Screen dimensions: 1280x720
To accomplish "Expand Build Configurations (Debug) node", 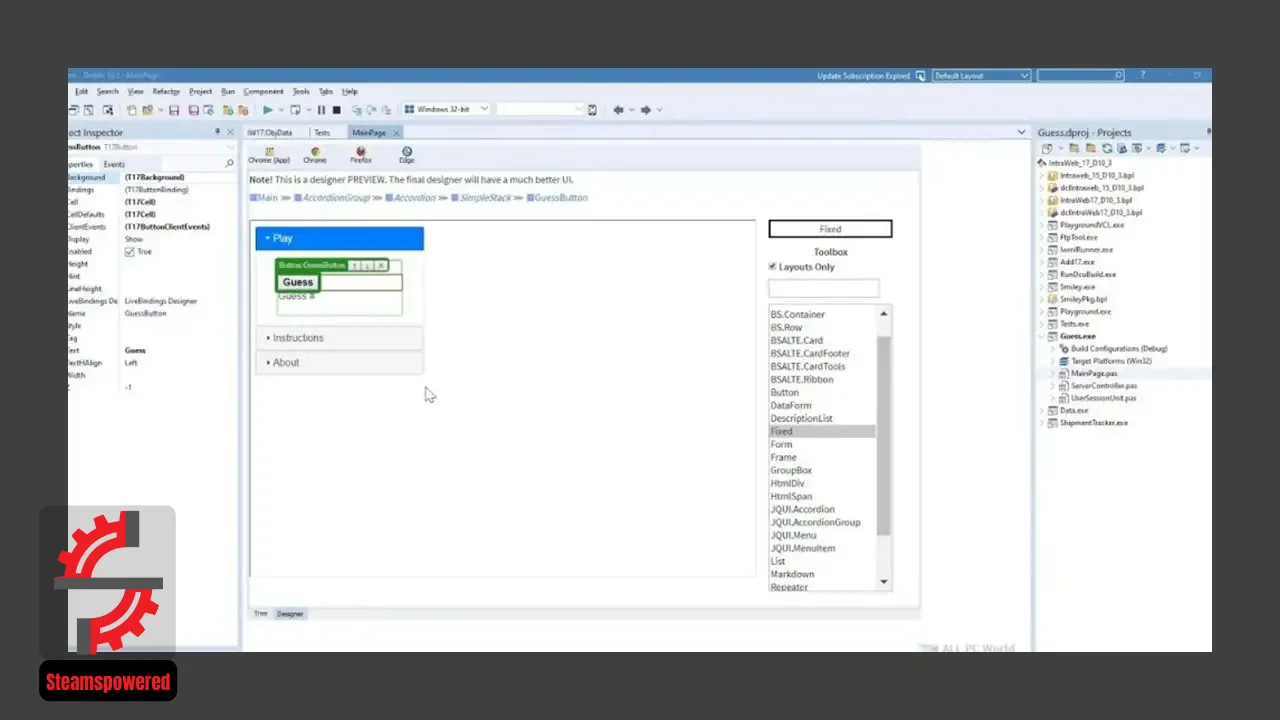I will click(x=1053, y=349).
